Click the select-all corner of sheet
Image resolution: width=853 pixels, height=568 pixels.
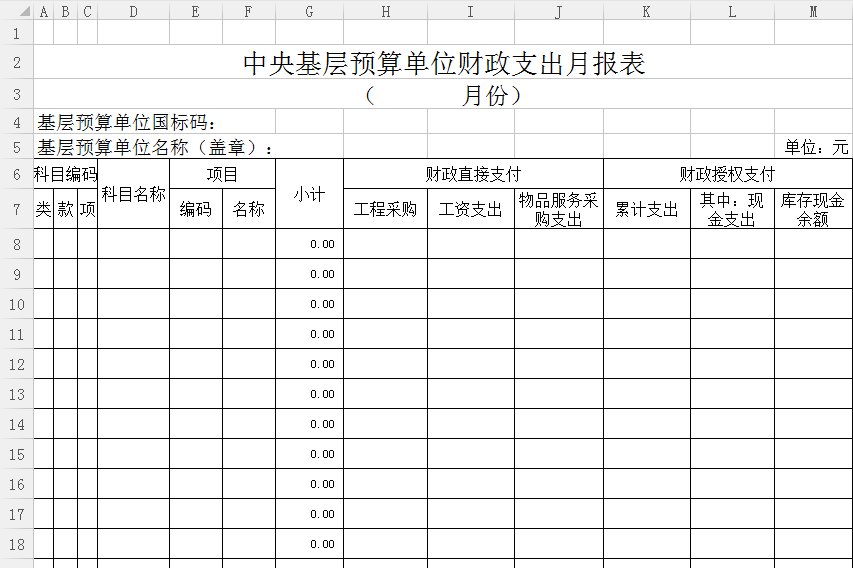[x=16, y=11]
